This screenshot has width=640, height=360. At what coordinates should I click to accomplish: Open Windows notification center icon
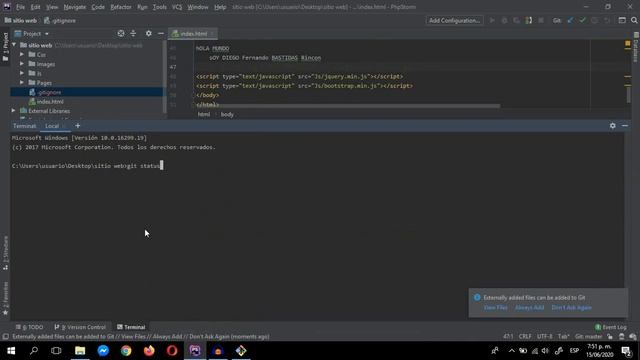click(627, 351)
